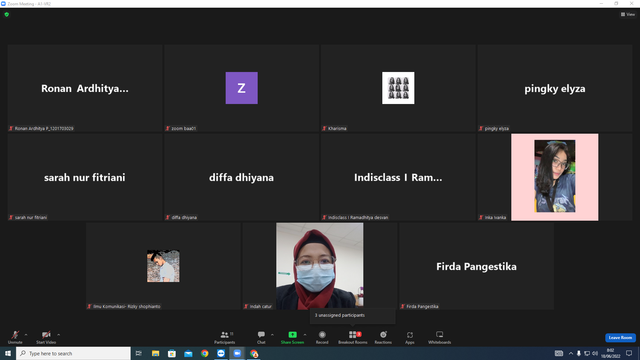
Task: Open Zoom Apps
Action: 410,337
